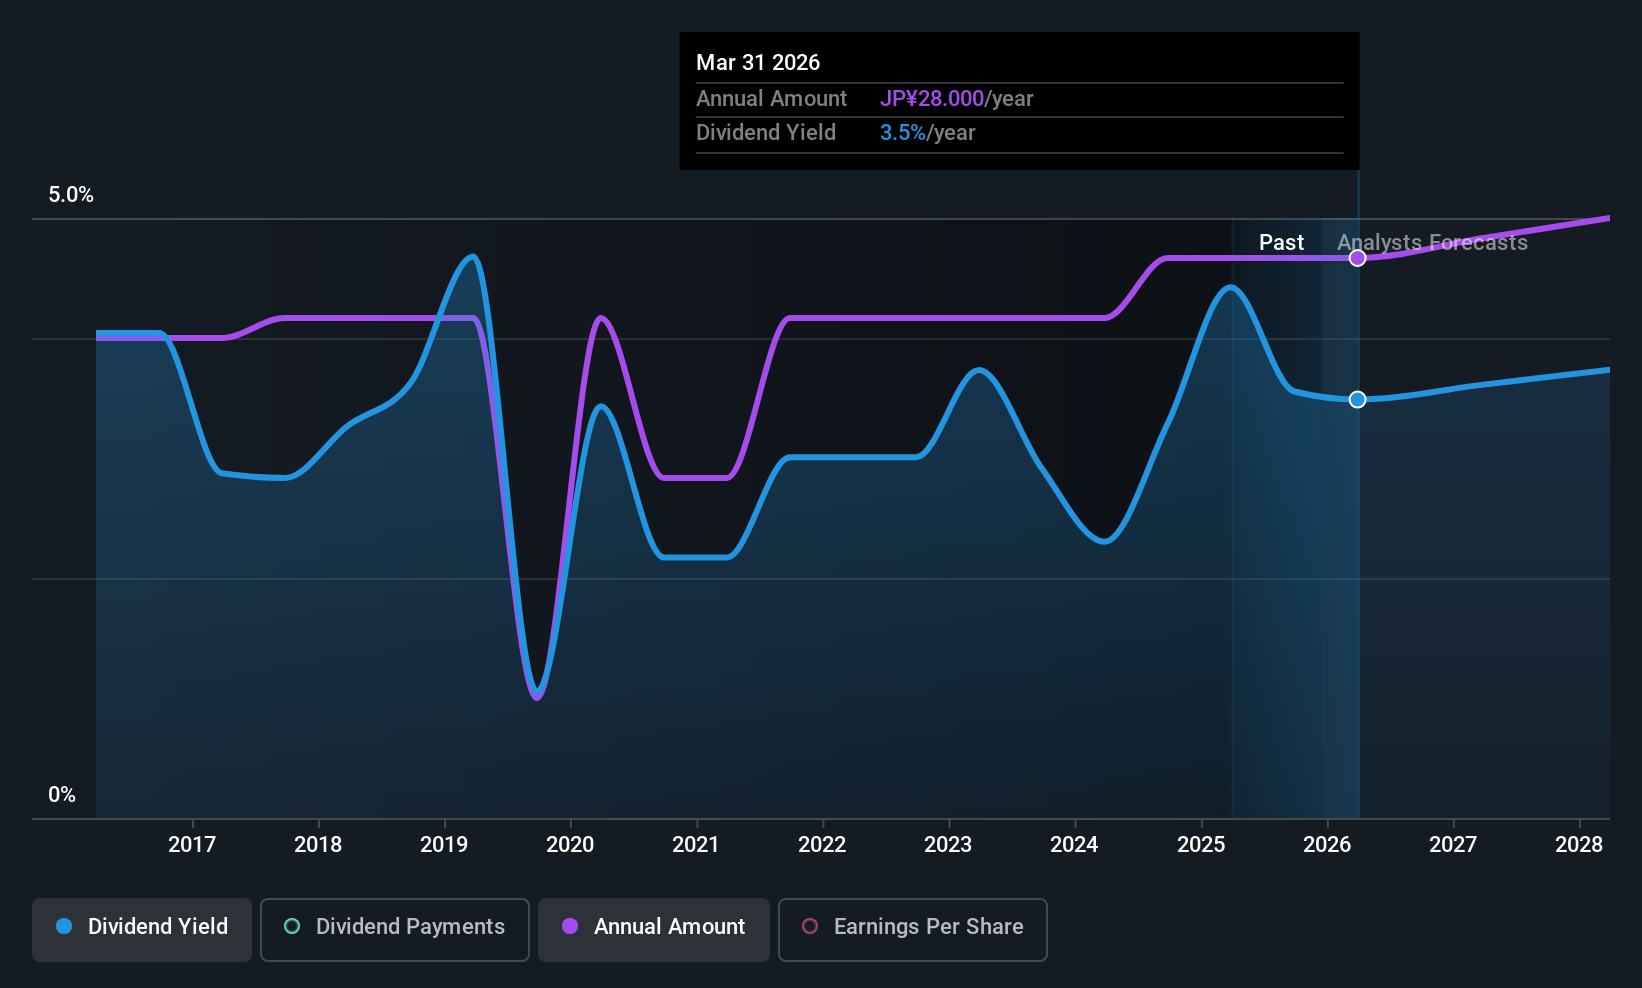
Task: Click the 2025 x-axis label
Action: pos(1201,845)
